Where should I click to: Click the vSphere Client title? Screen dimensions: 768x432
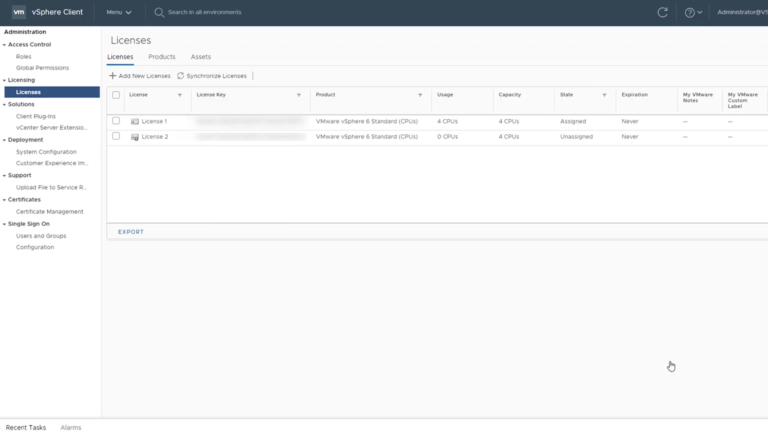coord(57,12)
